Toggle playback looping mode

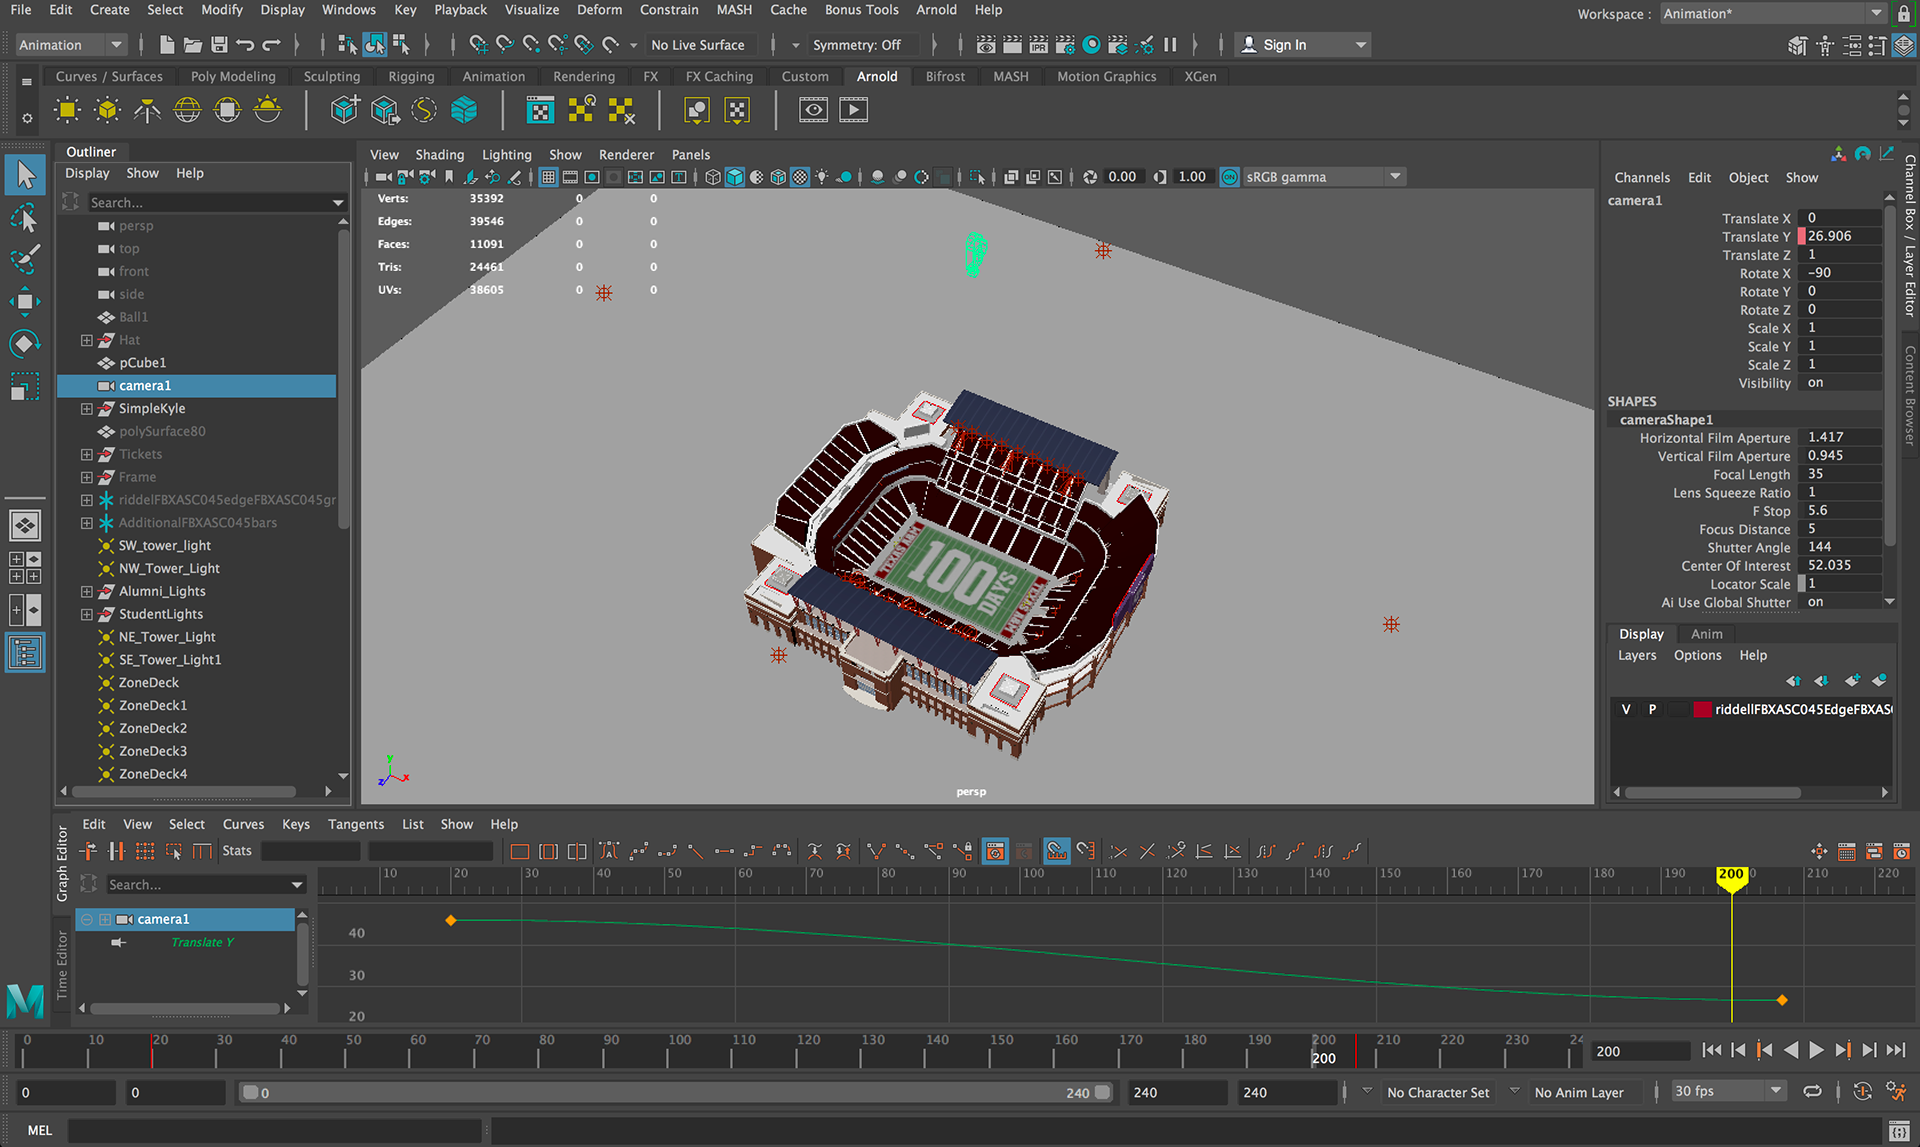click(1812, 1092)
